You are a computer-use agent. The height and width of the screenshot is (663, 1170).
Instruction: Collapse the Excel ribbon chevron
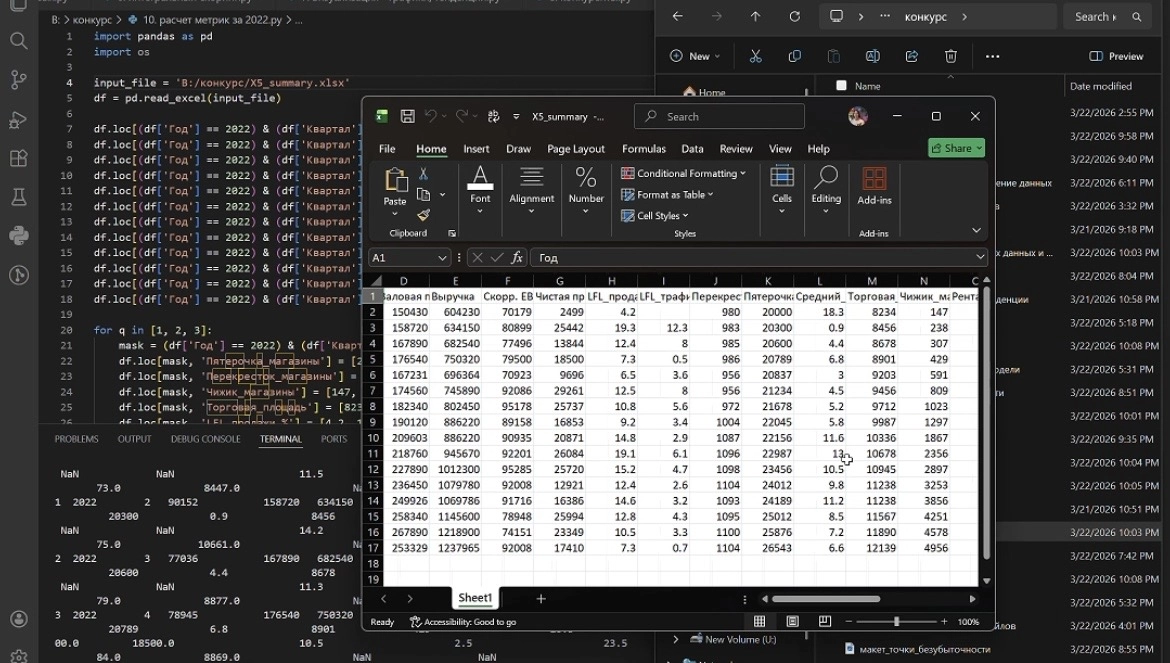click(976, 230)
